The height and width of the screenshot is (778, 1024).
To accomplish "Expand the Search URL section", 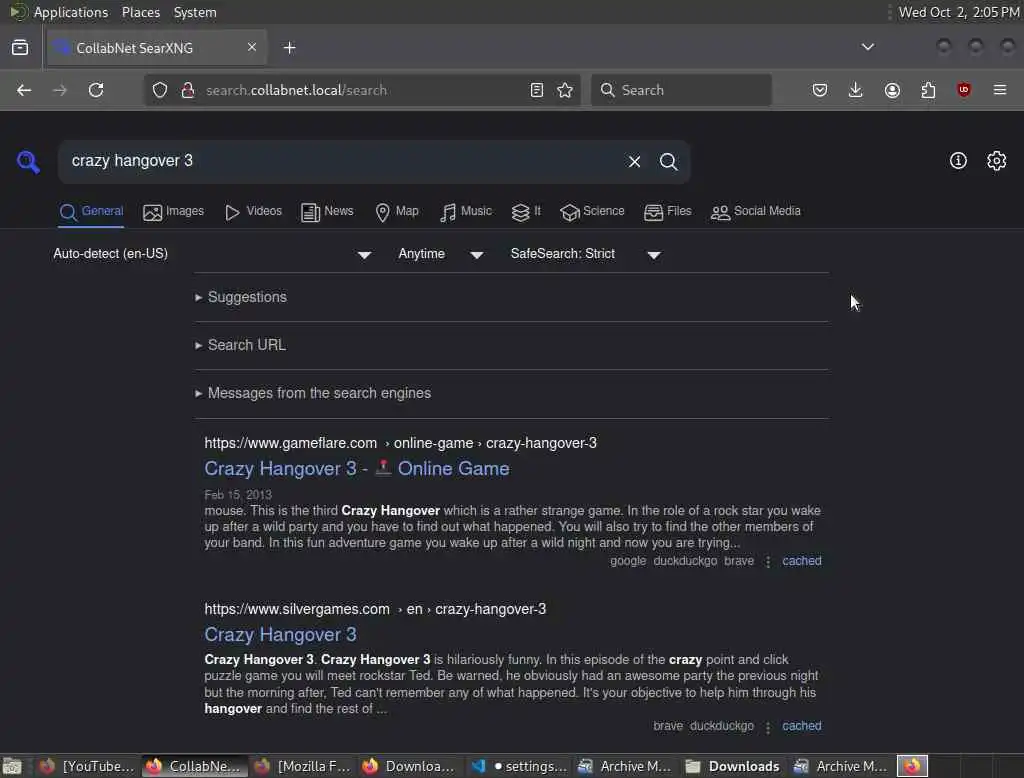I will point(240,345).
